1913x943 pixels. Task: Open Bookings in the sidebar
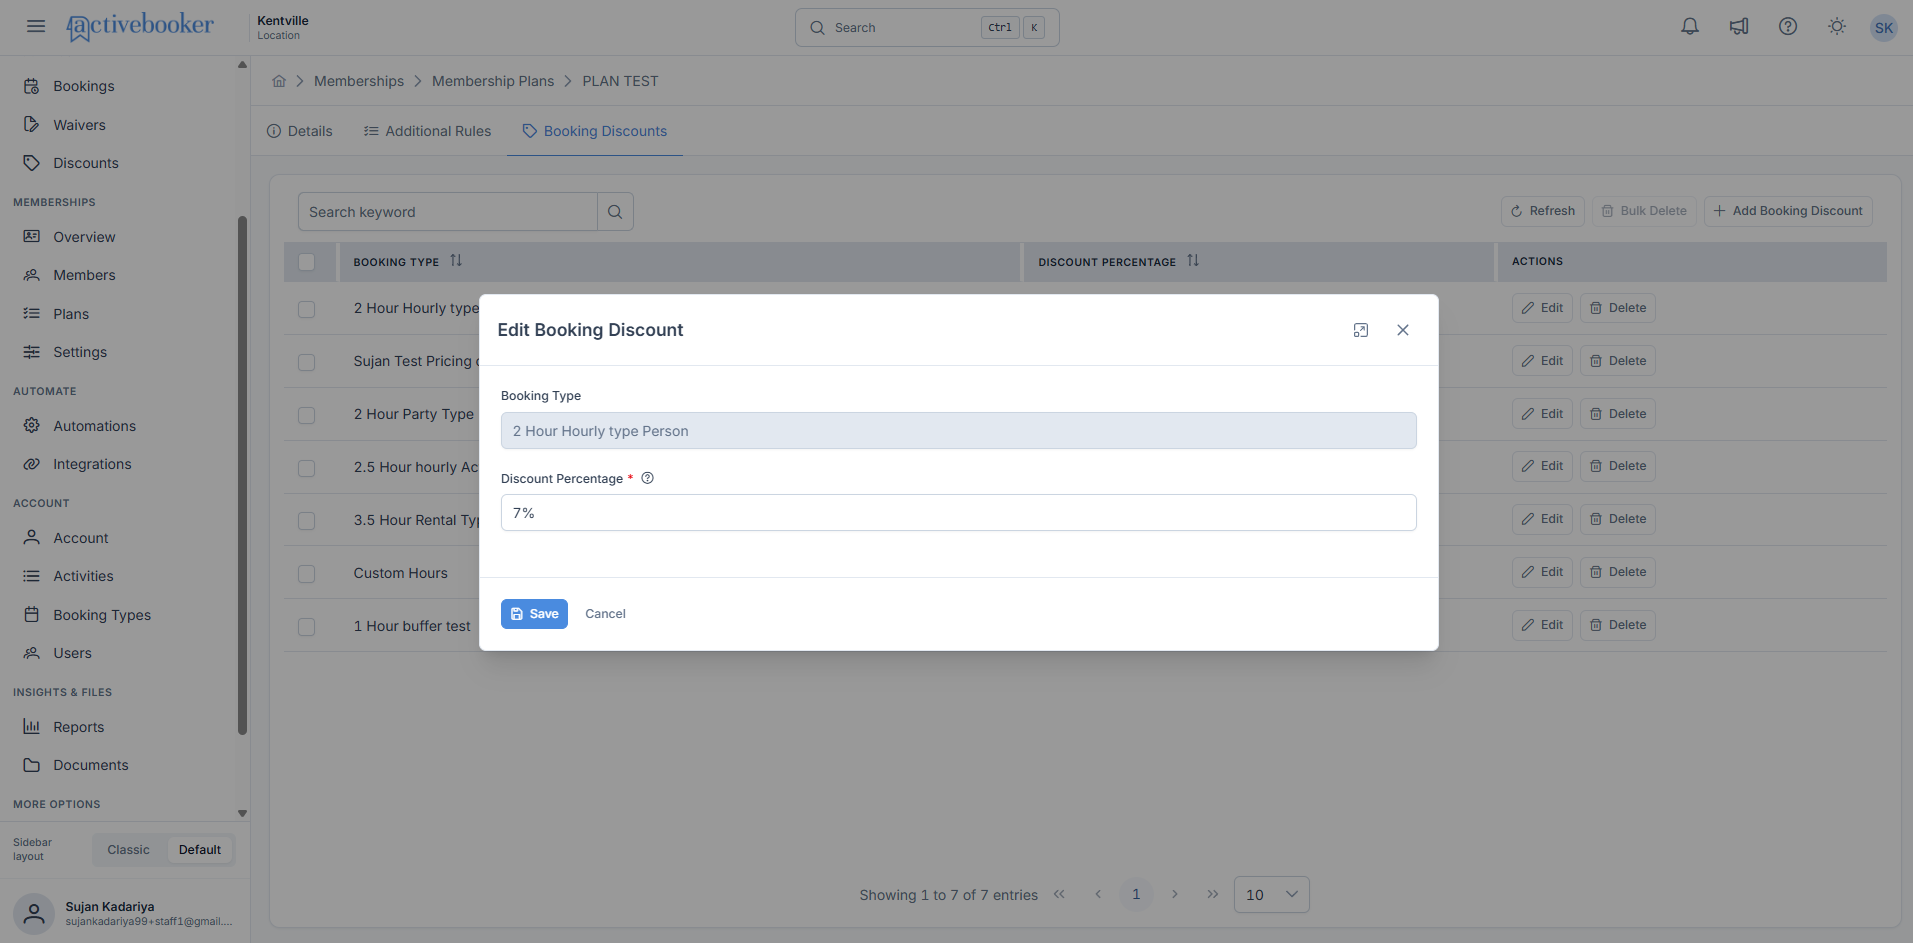click(x=84, y=86)
